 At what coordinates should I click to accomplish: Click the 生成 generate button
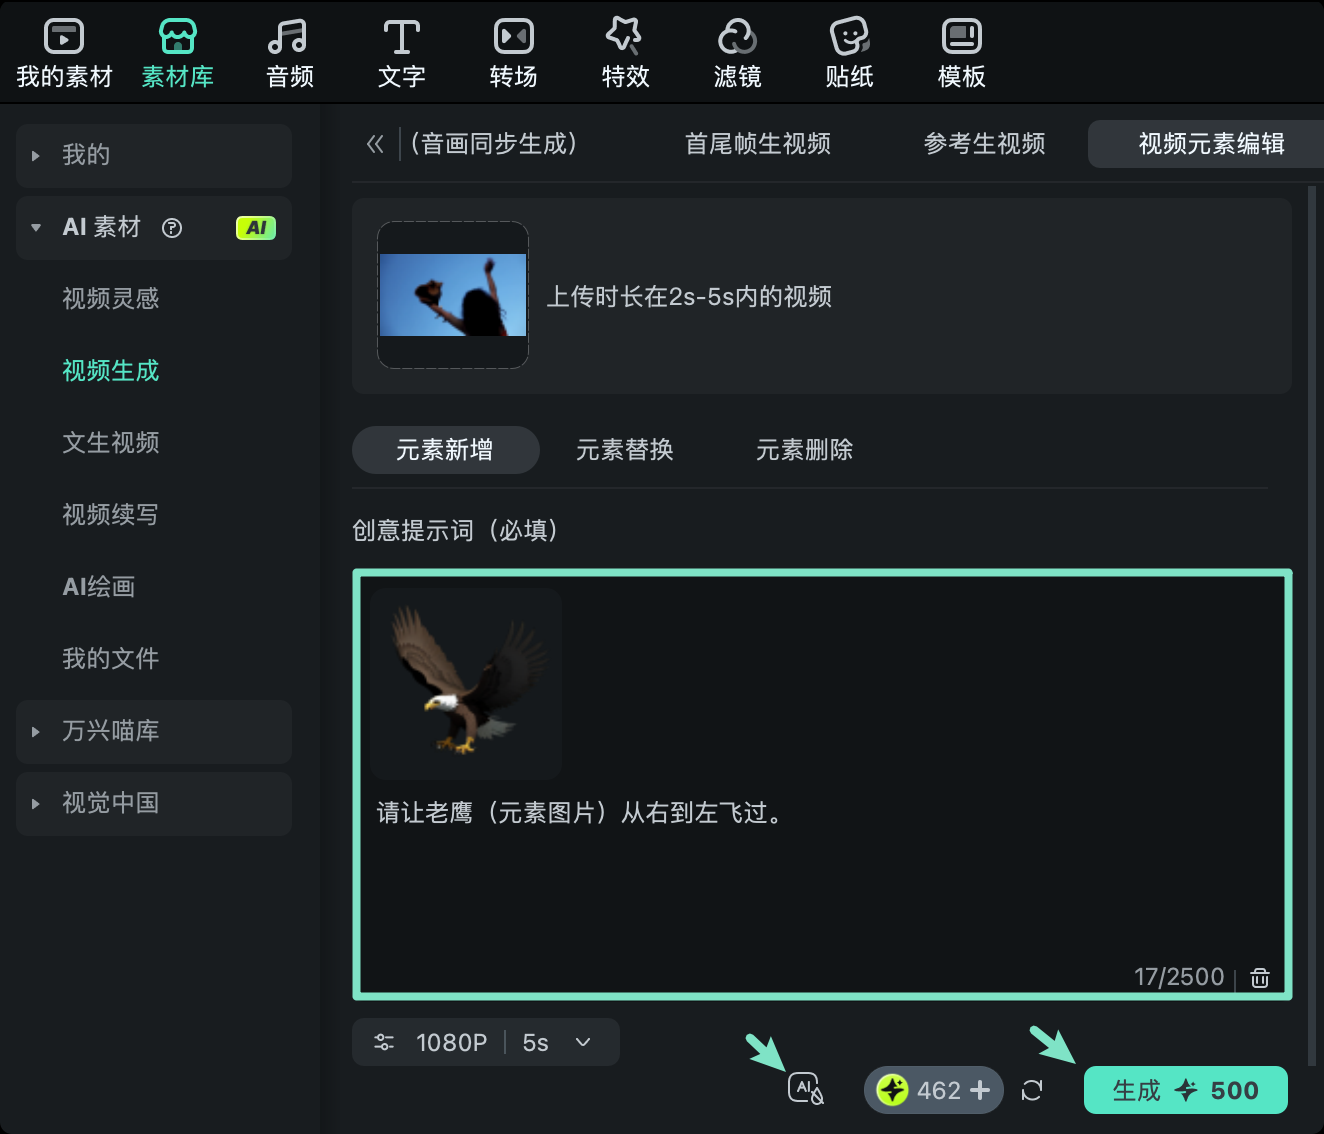[x=1185, y=1090]
